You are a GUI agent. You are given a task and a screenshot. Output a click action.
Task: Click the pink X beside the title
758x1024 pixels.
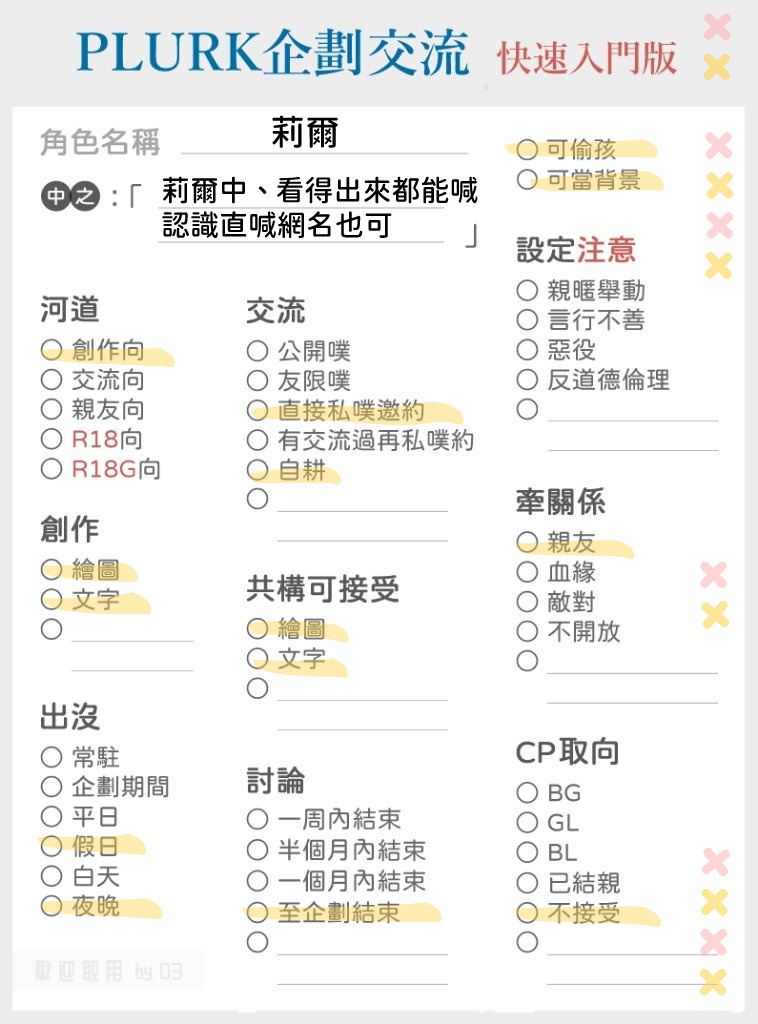click(717, 27)
